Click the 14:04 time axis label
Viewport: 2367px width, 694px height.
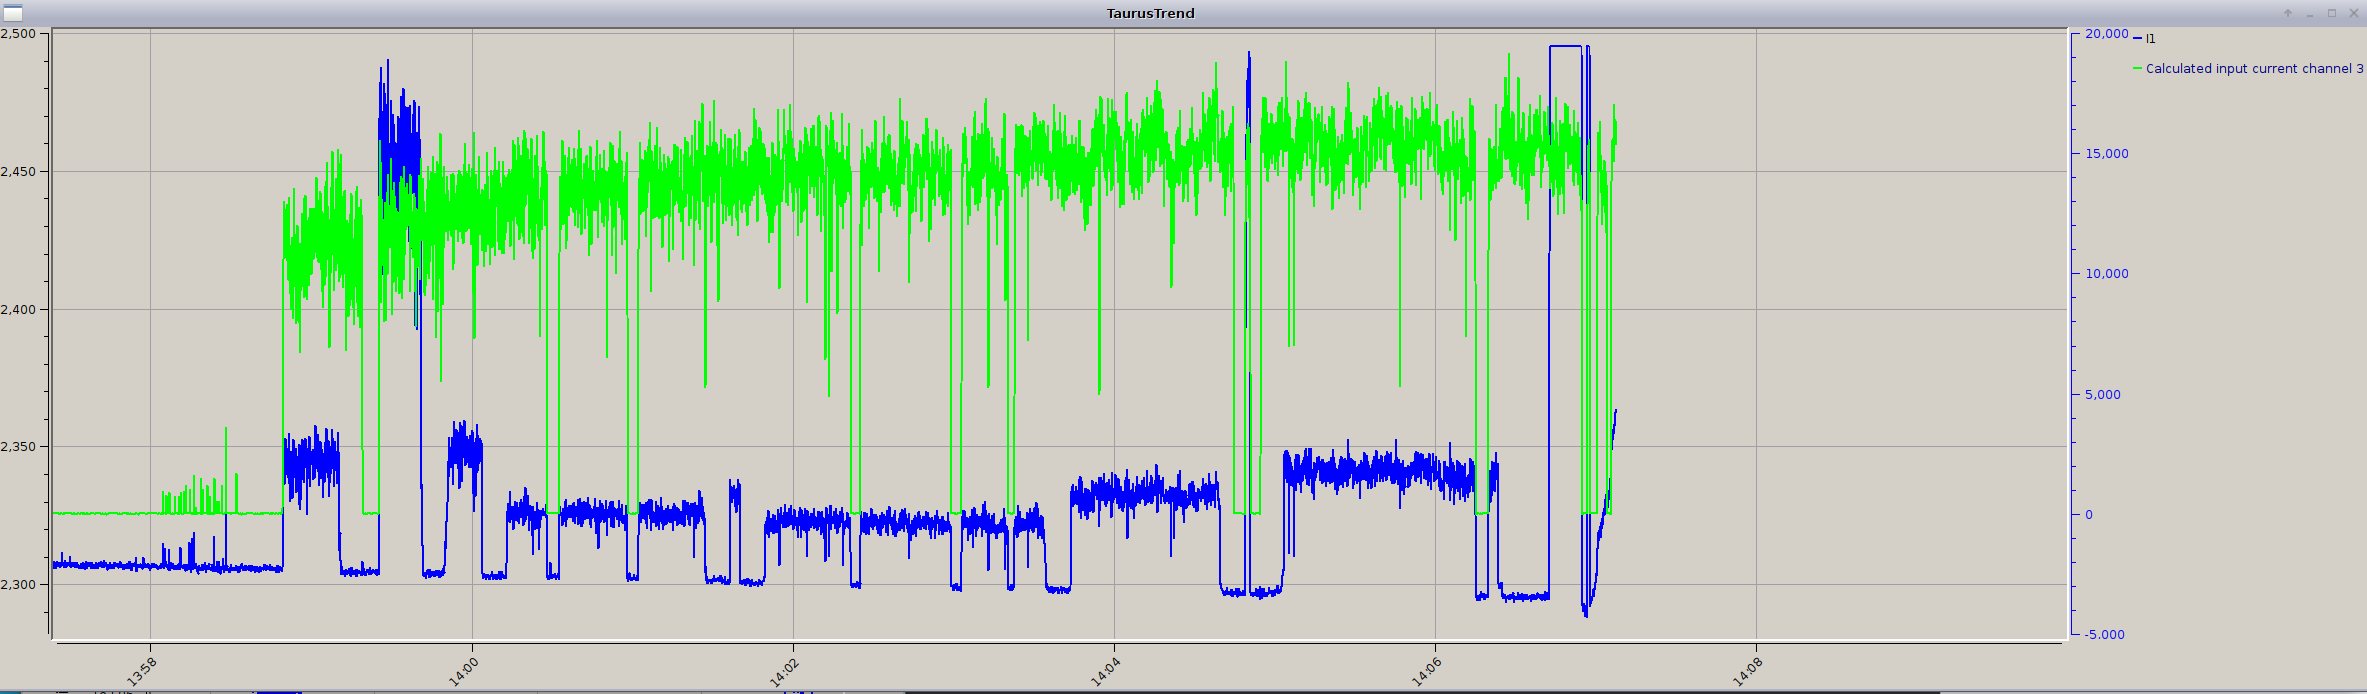1106,671
